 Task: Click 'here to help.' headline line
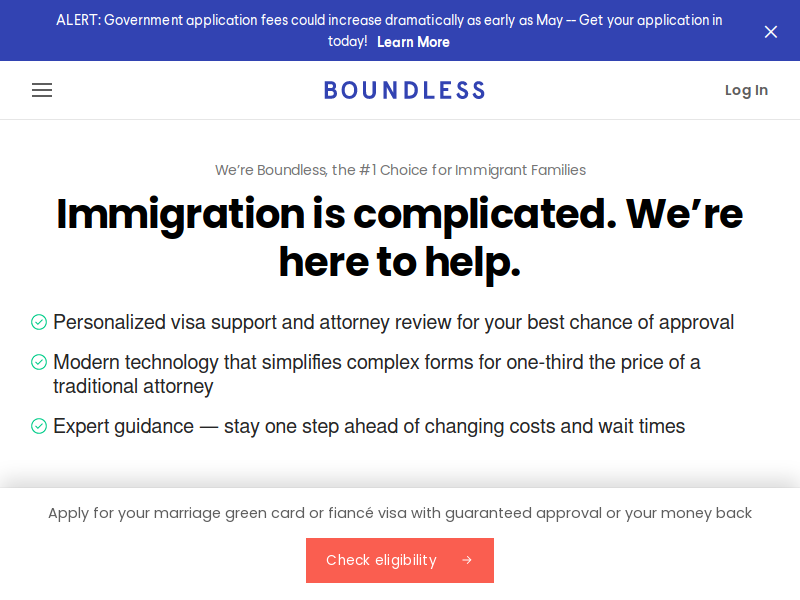(400, 262)
